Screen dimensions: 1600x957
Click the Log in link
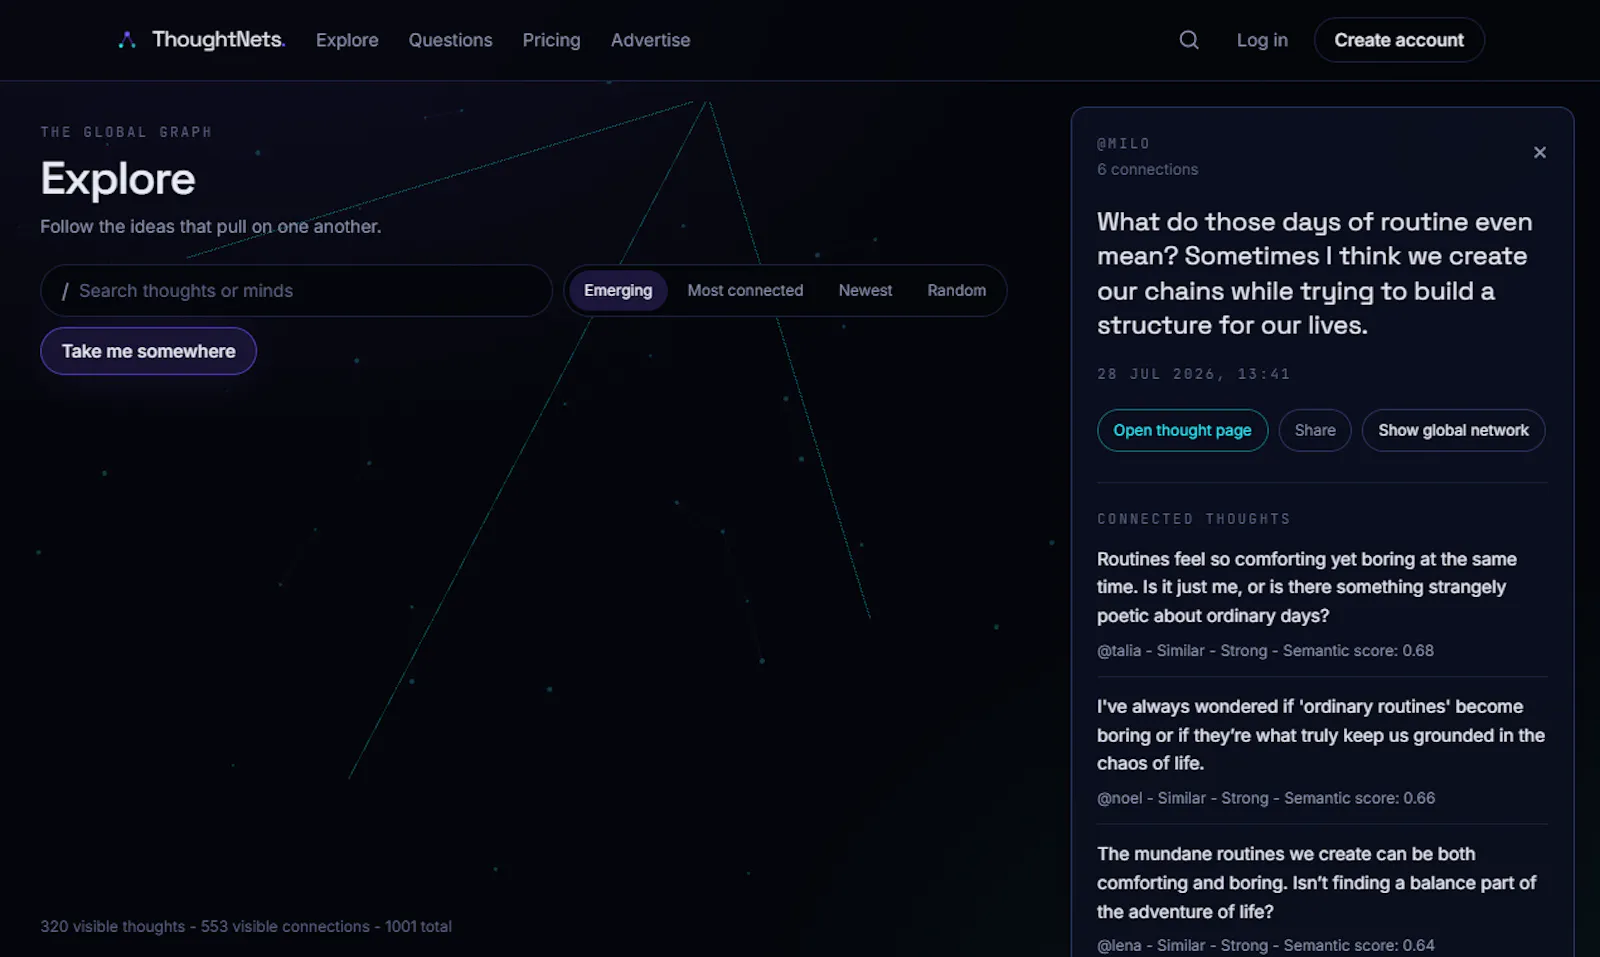(1262, 40)
